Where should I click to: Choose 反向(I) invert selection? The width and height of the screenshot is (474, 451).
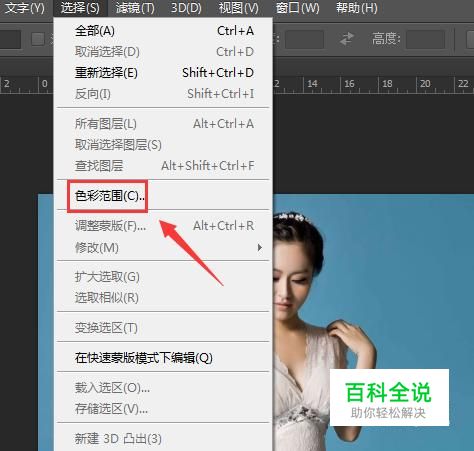pos(163,94)
